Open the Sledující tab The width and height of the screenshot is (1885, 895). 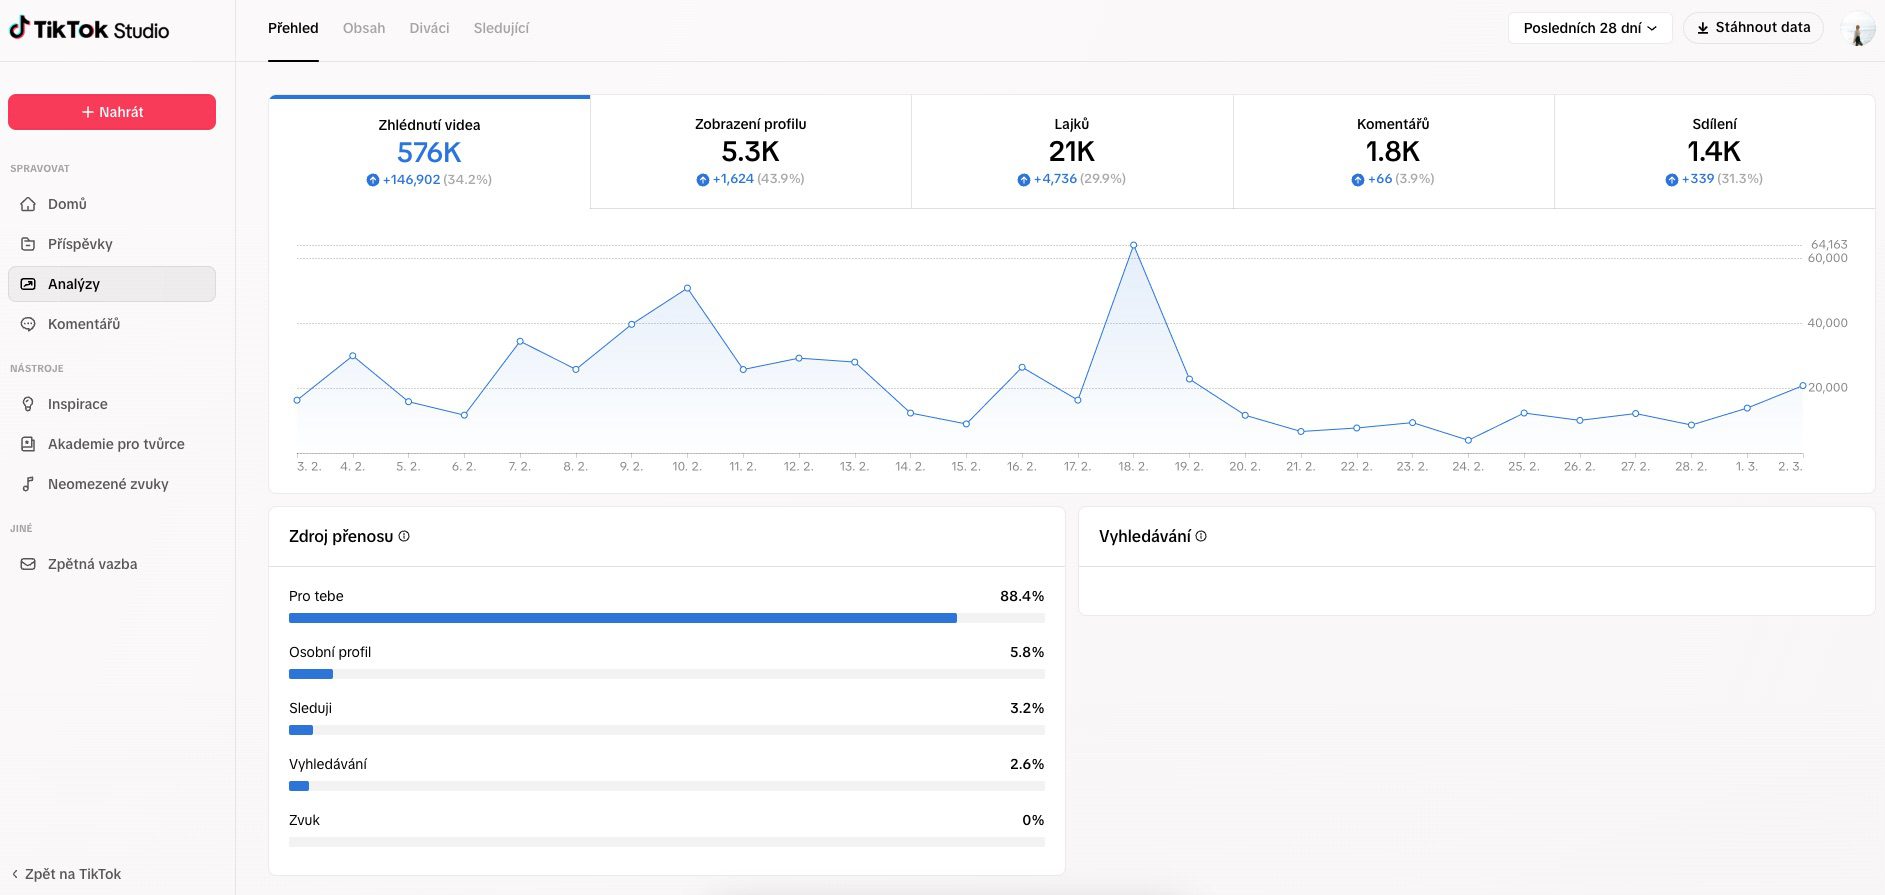[501, 28]
